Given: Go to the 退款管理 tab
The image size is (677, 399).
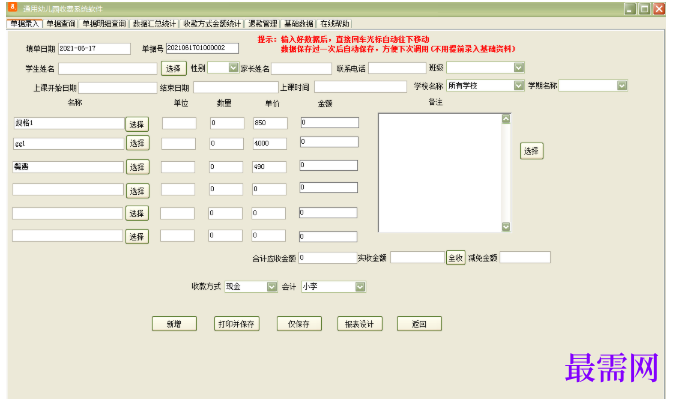Looking at the screenshot, I should click(263, 24).
